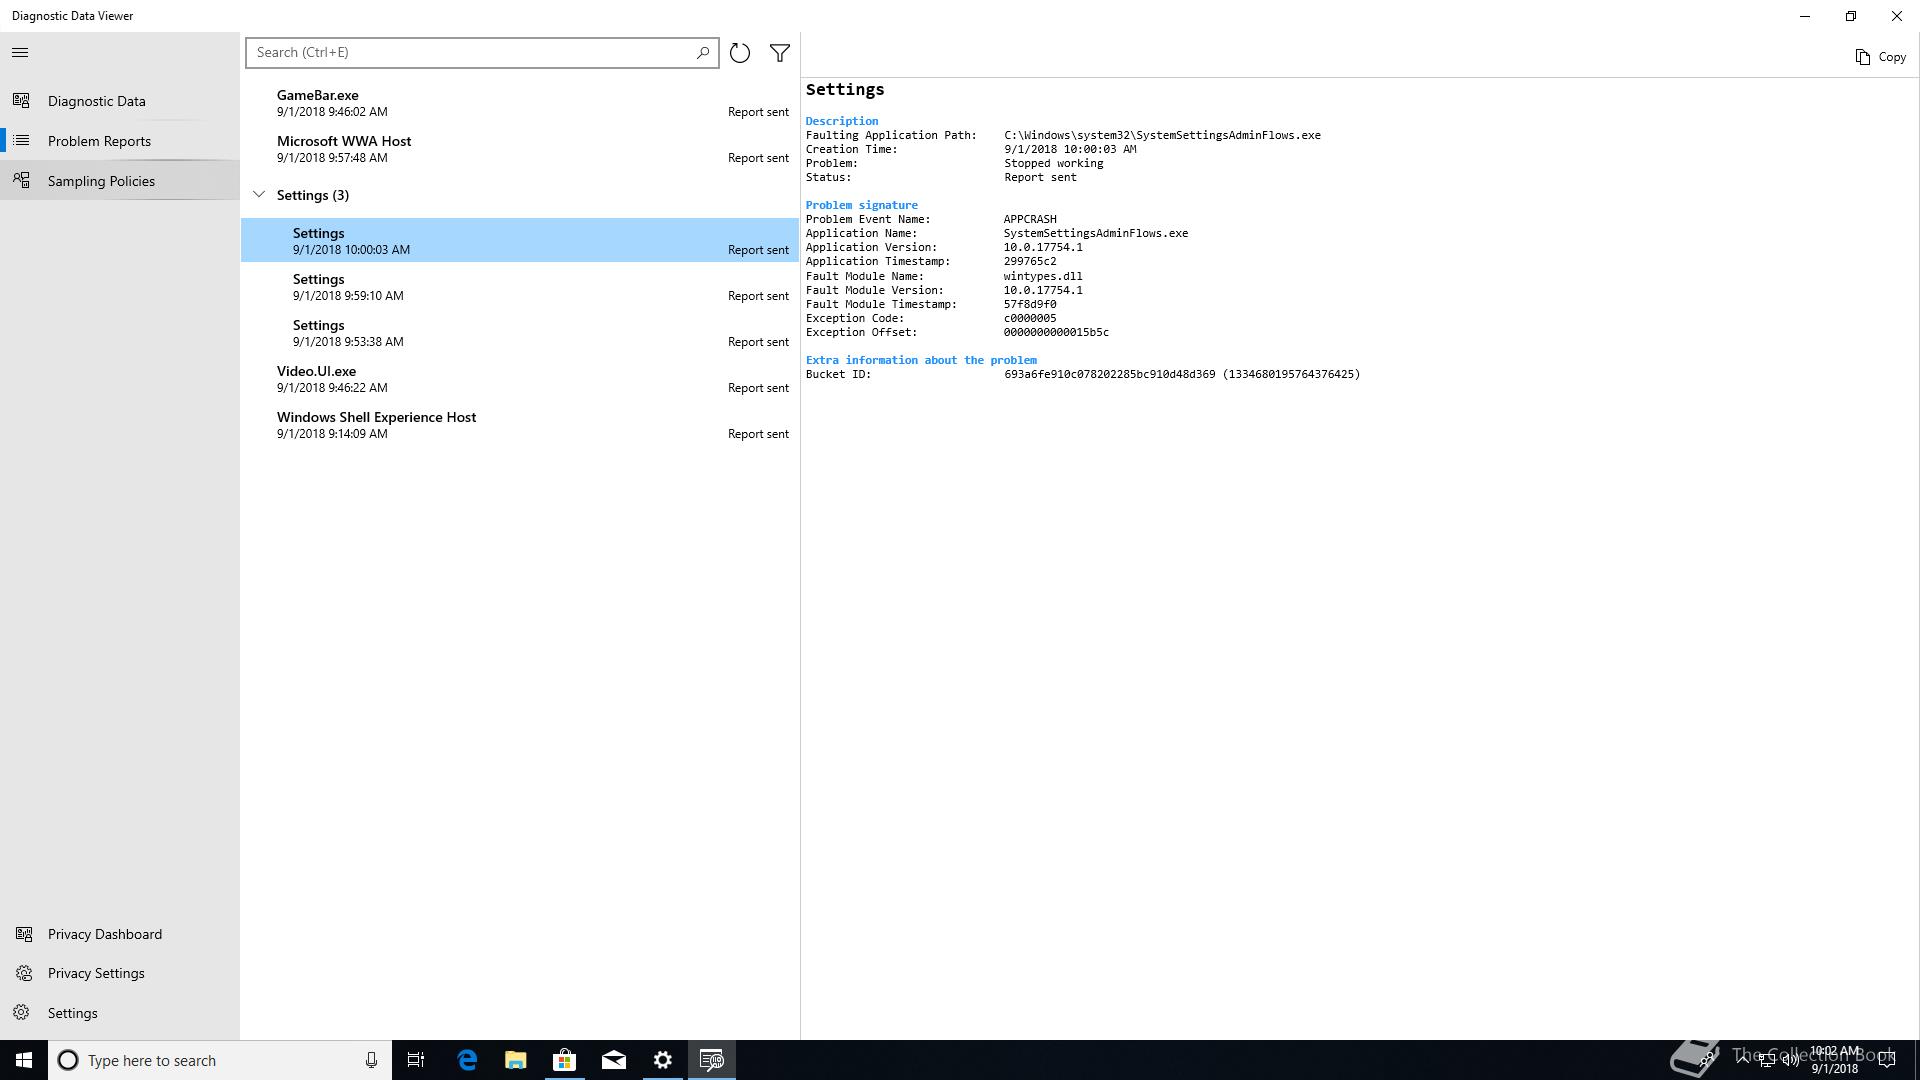
Task: Open File Explorer from taskbar
Action: (516, 1060)
